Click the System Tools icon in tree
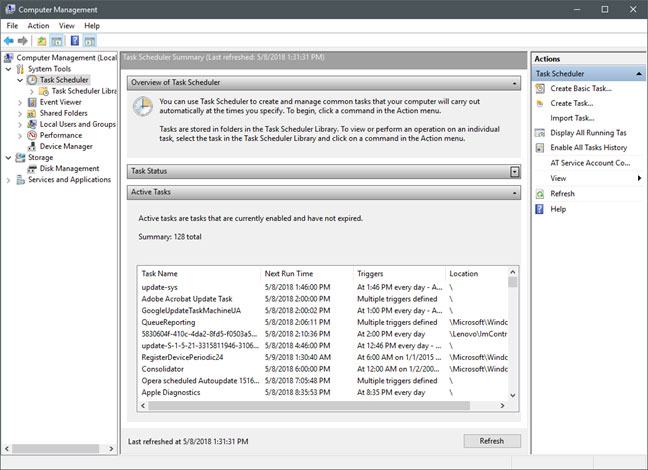 (x=20, y=69)
